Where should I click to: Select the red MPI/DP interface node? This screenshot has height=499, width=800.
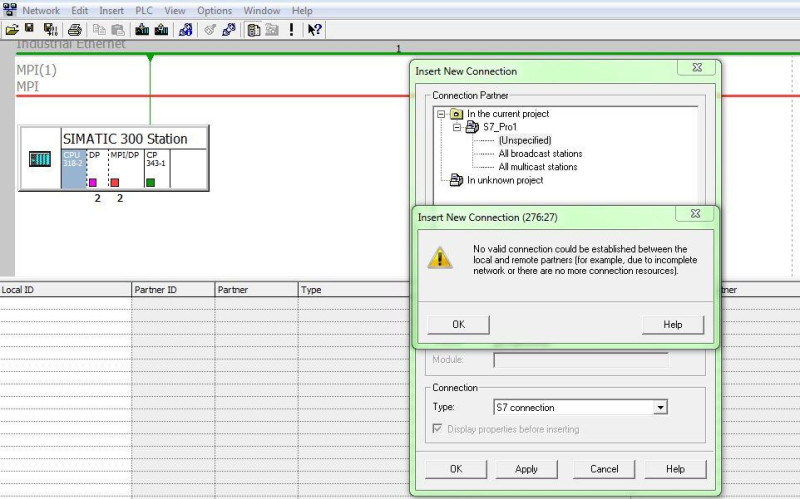tap(115, 182)
